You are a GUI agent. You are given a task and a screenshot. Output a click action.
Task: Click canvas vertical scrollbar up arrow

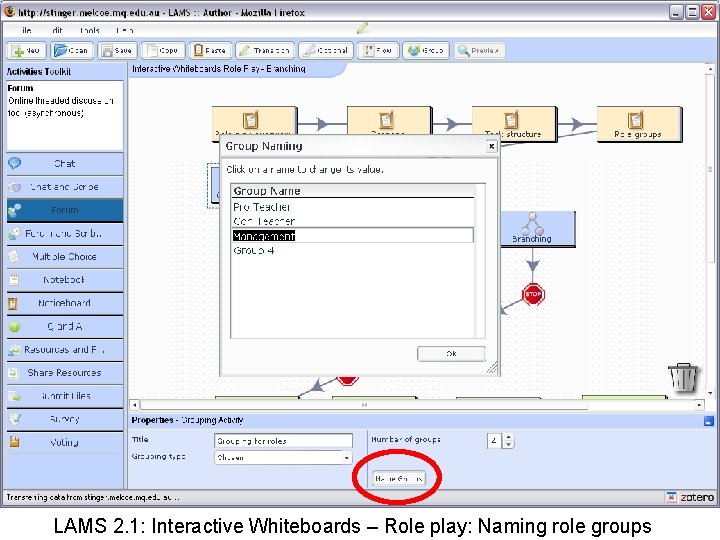pos(710,69)
